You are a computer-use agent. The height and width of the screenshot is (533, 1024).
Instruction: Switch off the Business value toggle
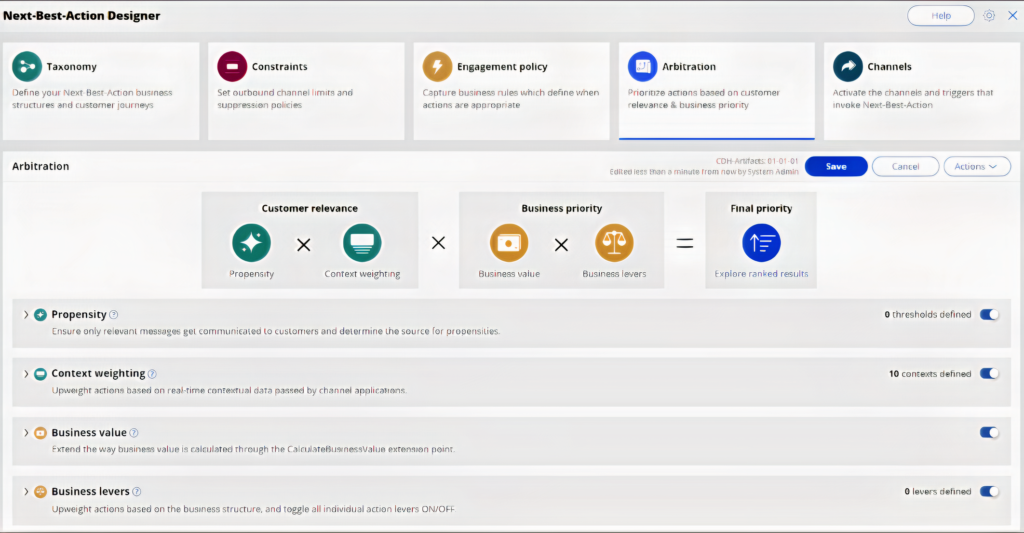989,433
